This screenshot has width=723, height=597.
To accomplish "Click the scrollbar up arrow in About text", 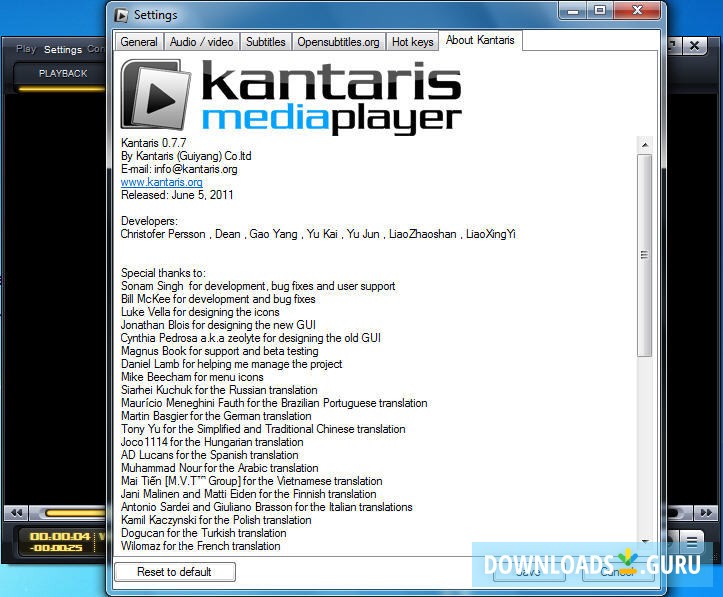I will (645, 145).
